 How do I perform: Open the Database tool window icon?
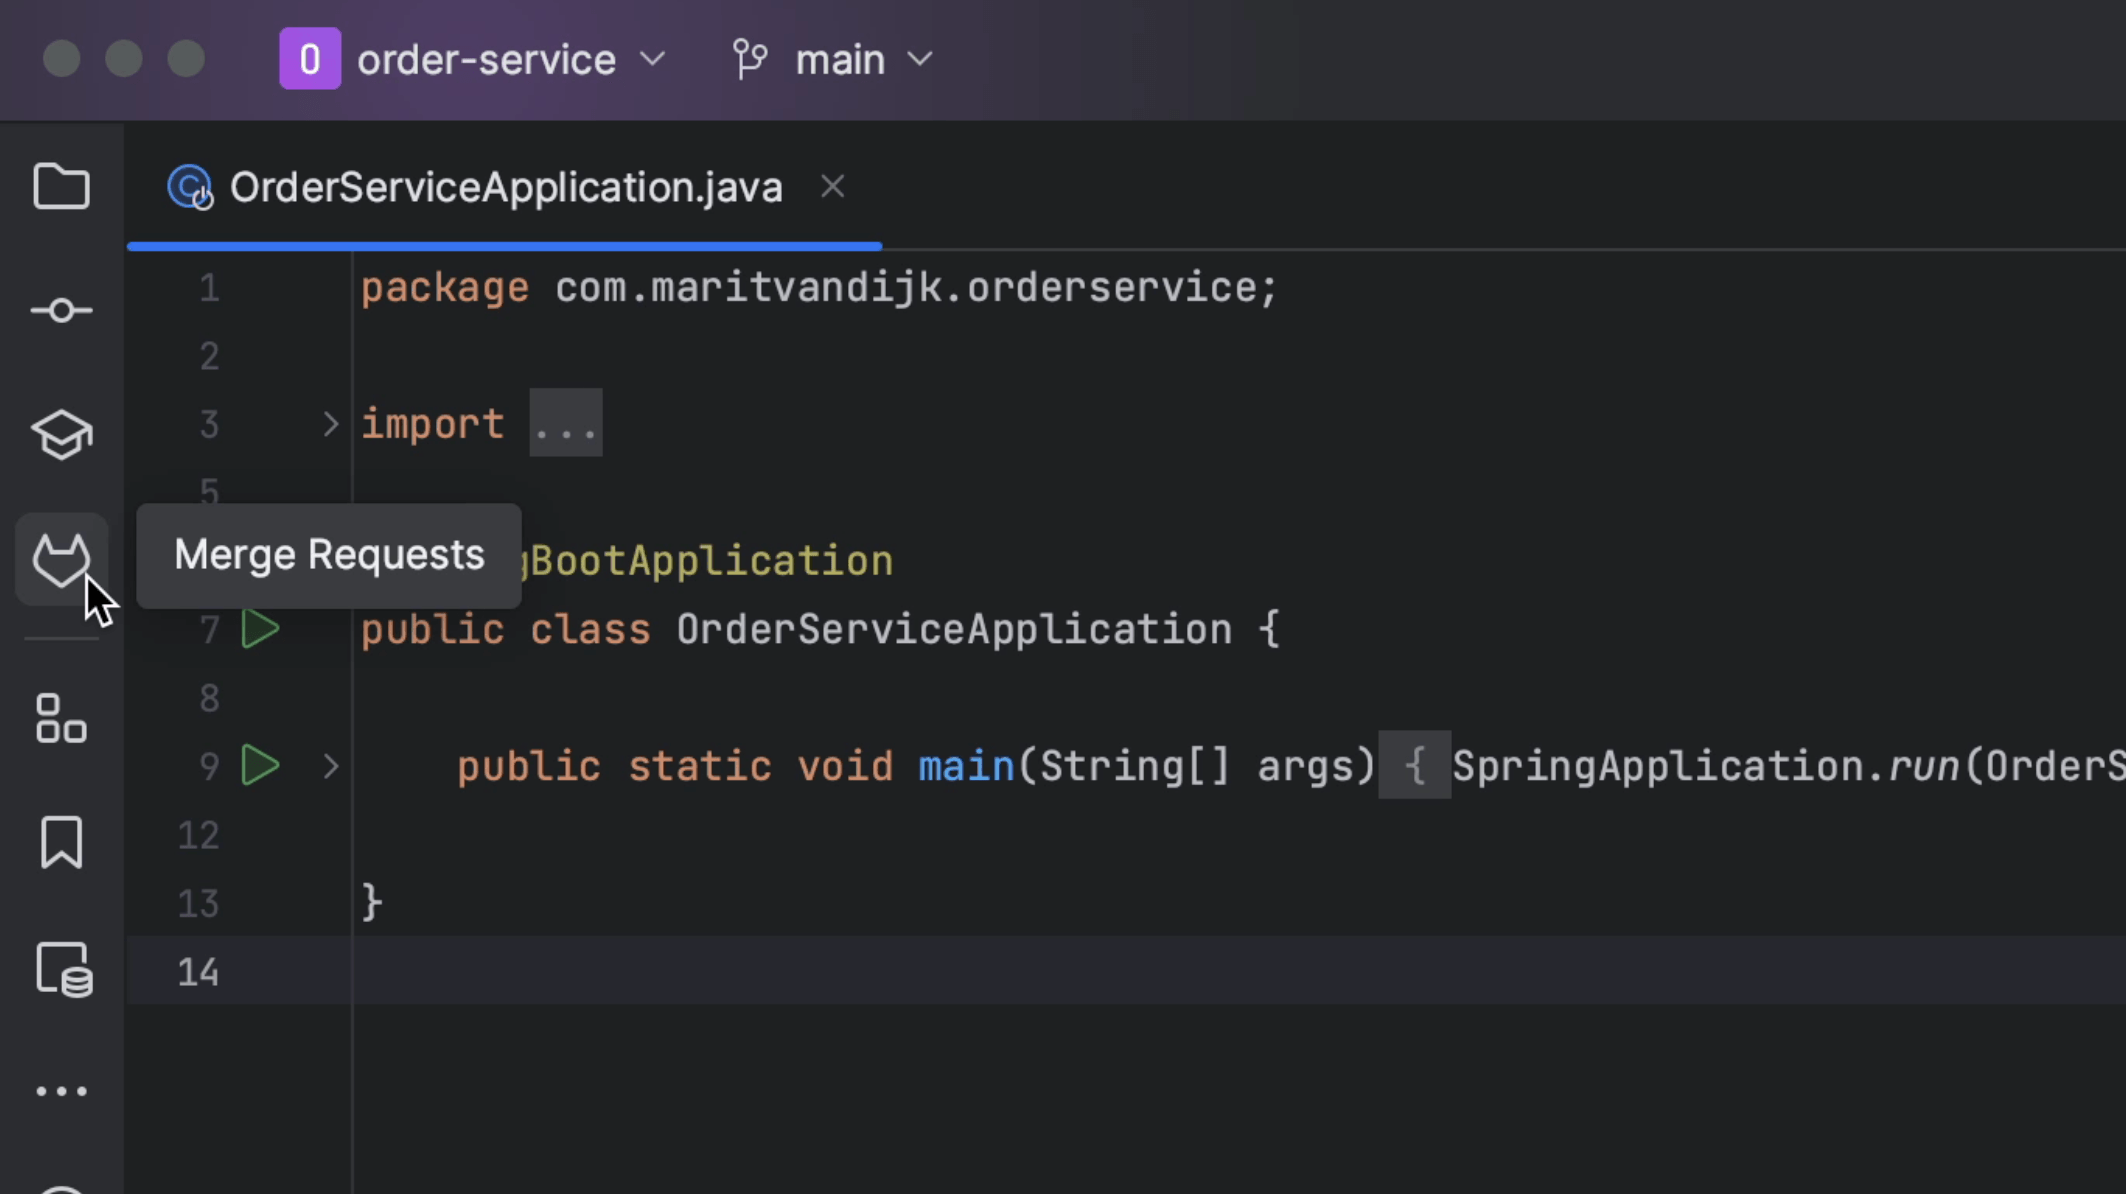[64, 969]
